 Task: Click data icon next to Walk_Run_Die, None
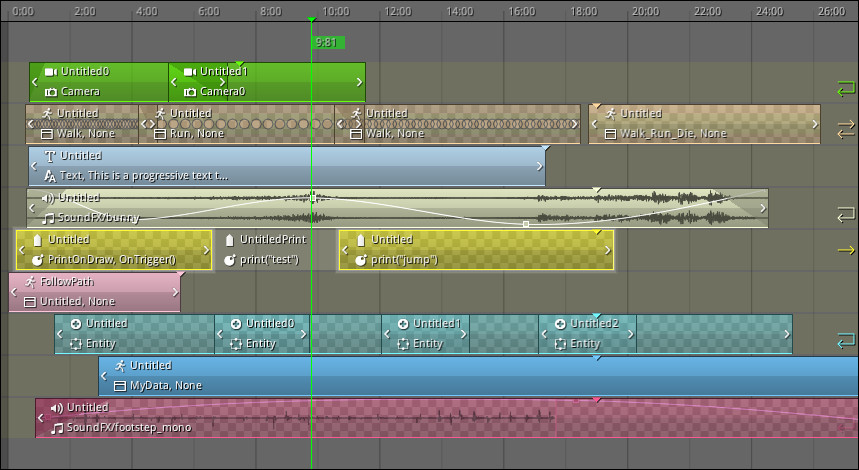coord(611,134)
